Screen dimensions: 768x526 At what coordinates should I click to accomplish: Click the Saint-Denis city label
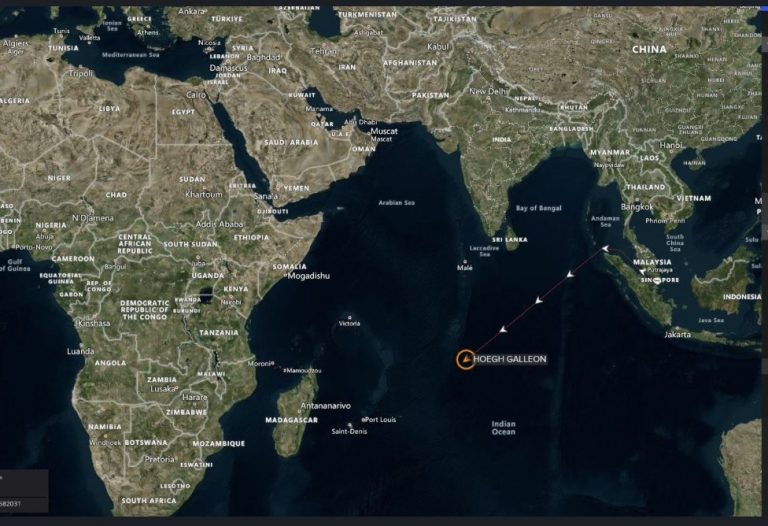click(x=349, y=431)
